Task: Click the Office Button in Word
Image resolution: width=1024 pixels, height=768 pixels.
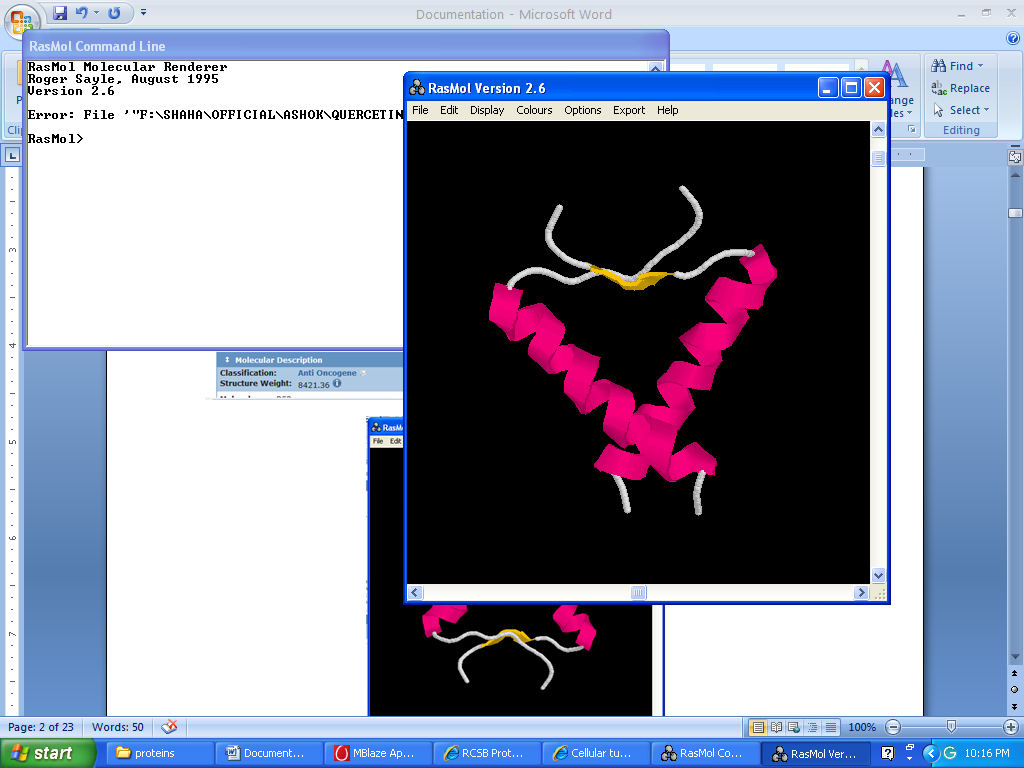Action: tap(21, 20)
